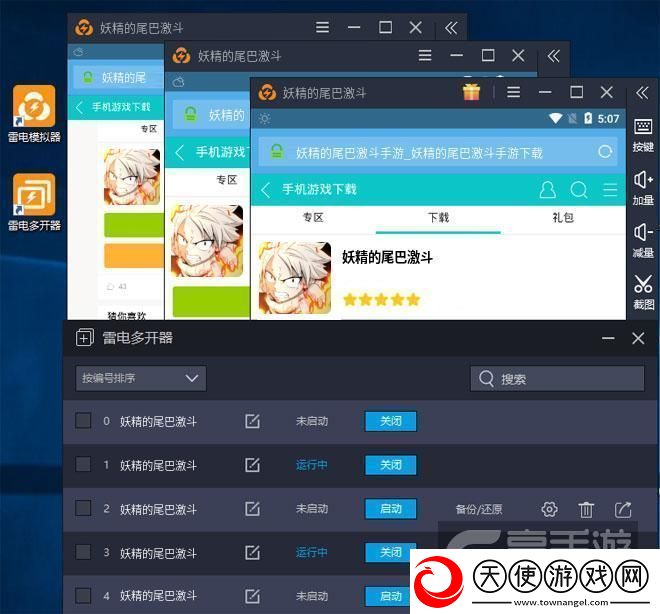The width and height of the screenshot is (660, 614).
Task: Click 关闭 button for instance 0
Action: coord(391,421)
